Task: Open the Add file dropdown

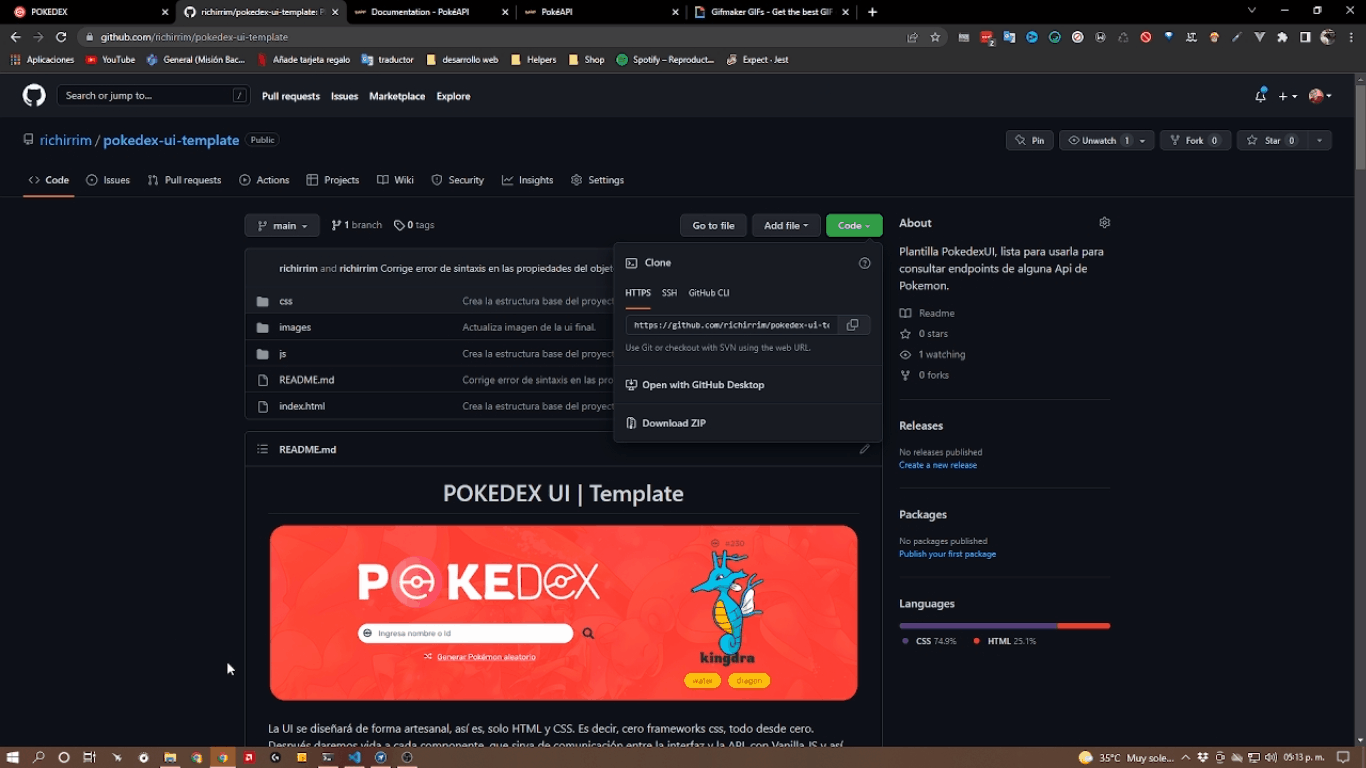Action: pyautogui.click(x=786, y=225)
